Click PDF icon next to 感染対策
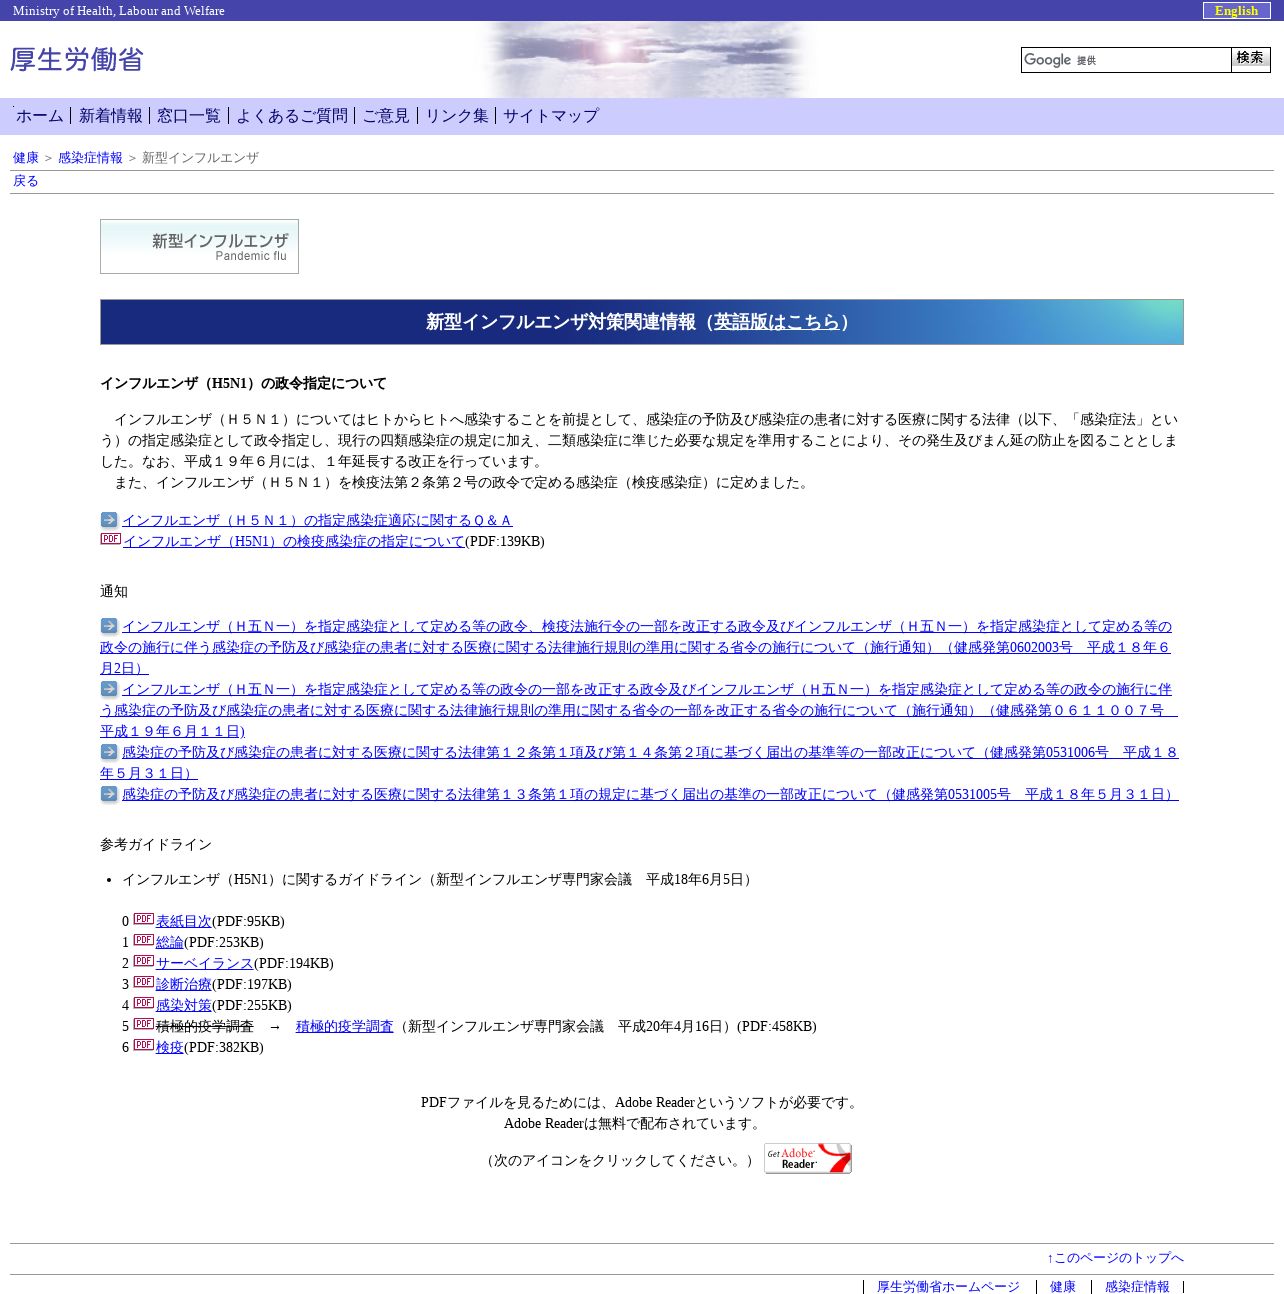 click(144, 1003)
